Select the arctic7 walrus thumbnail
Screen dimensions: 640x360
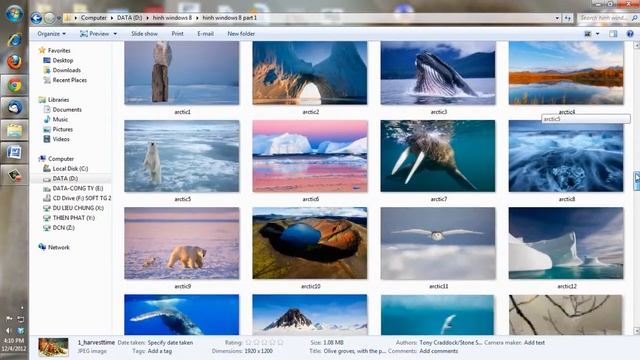click(438, 156)
